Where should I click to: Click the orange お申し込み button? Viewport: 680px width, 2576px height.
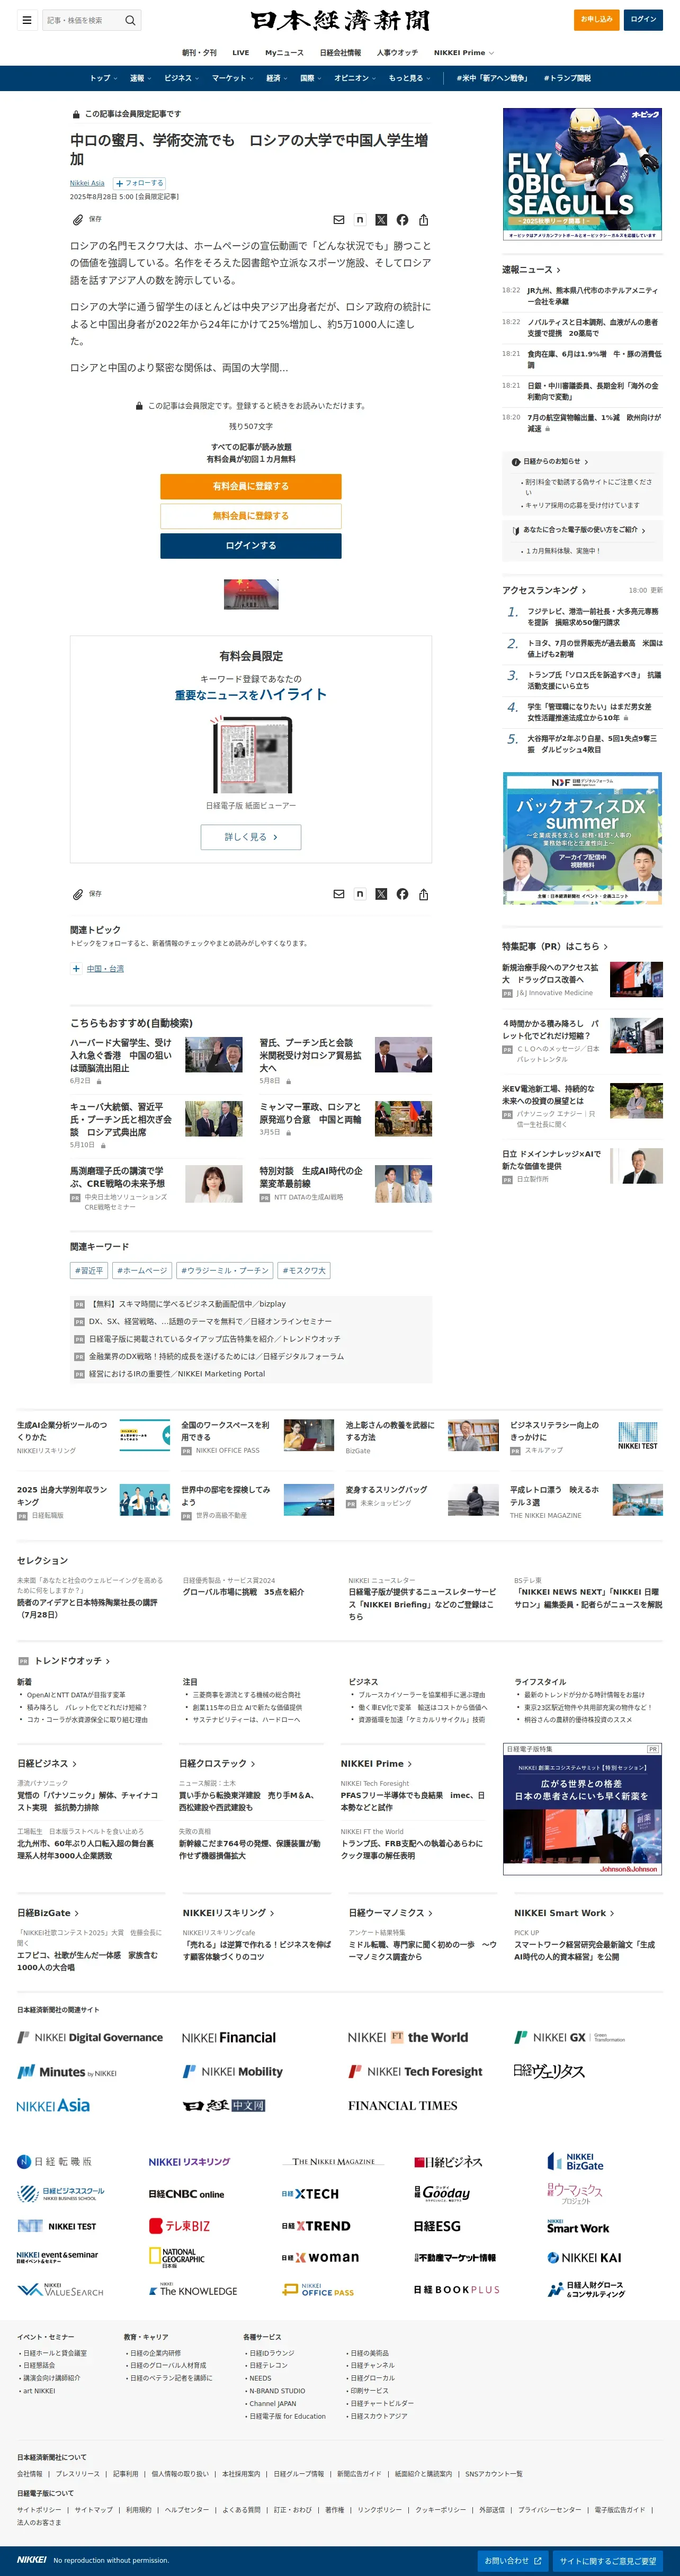pos(597,19)
